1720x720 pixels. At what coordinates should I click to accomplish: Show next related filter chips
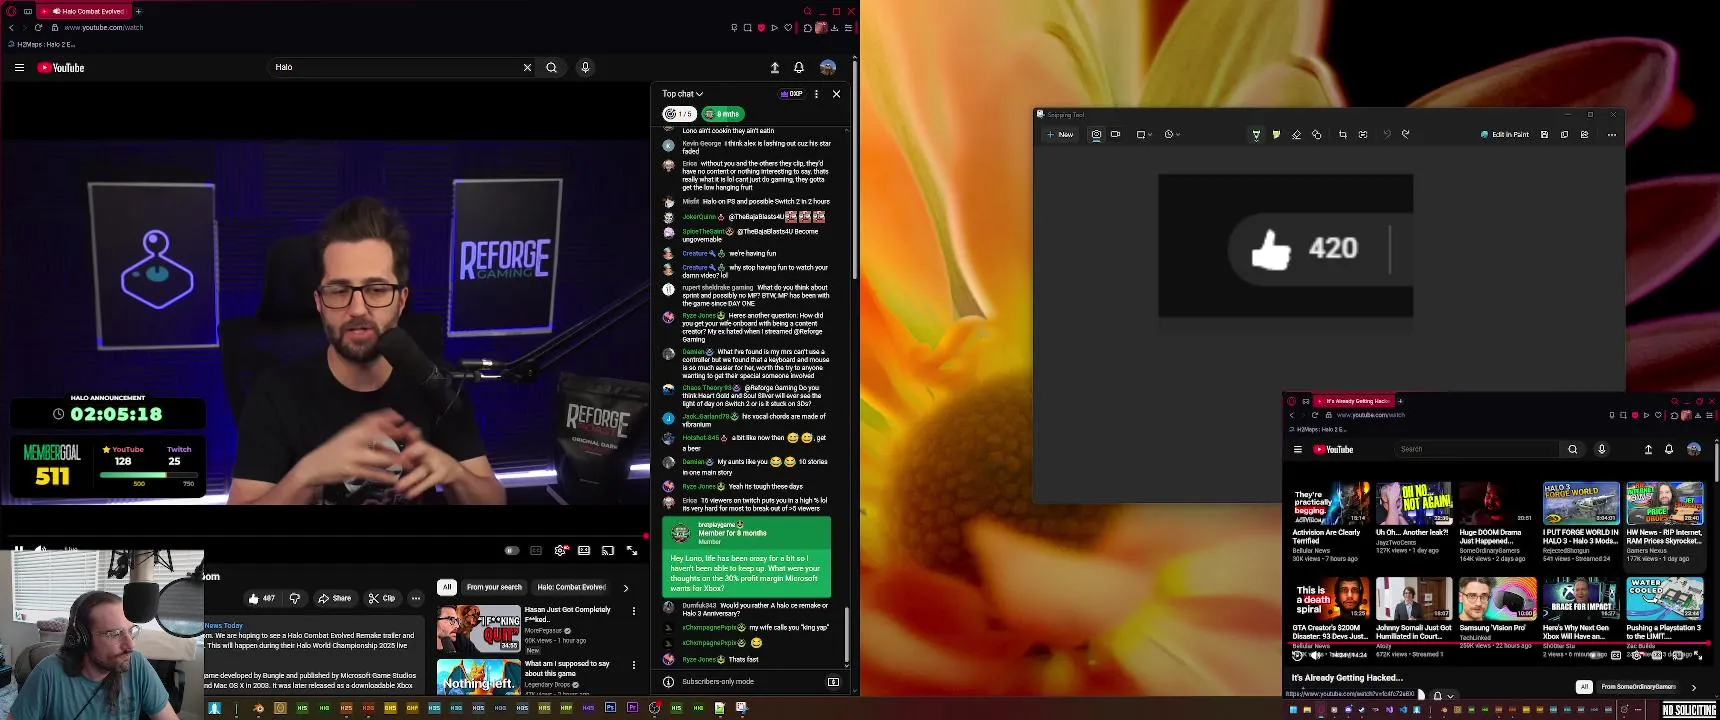coord(626,588)
